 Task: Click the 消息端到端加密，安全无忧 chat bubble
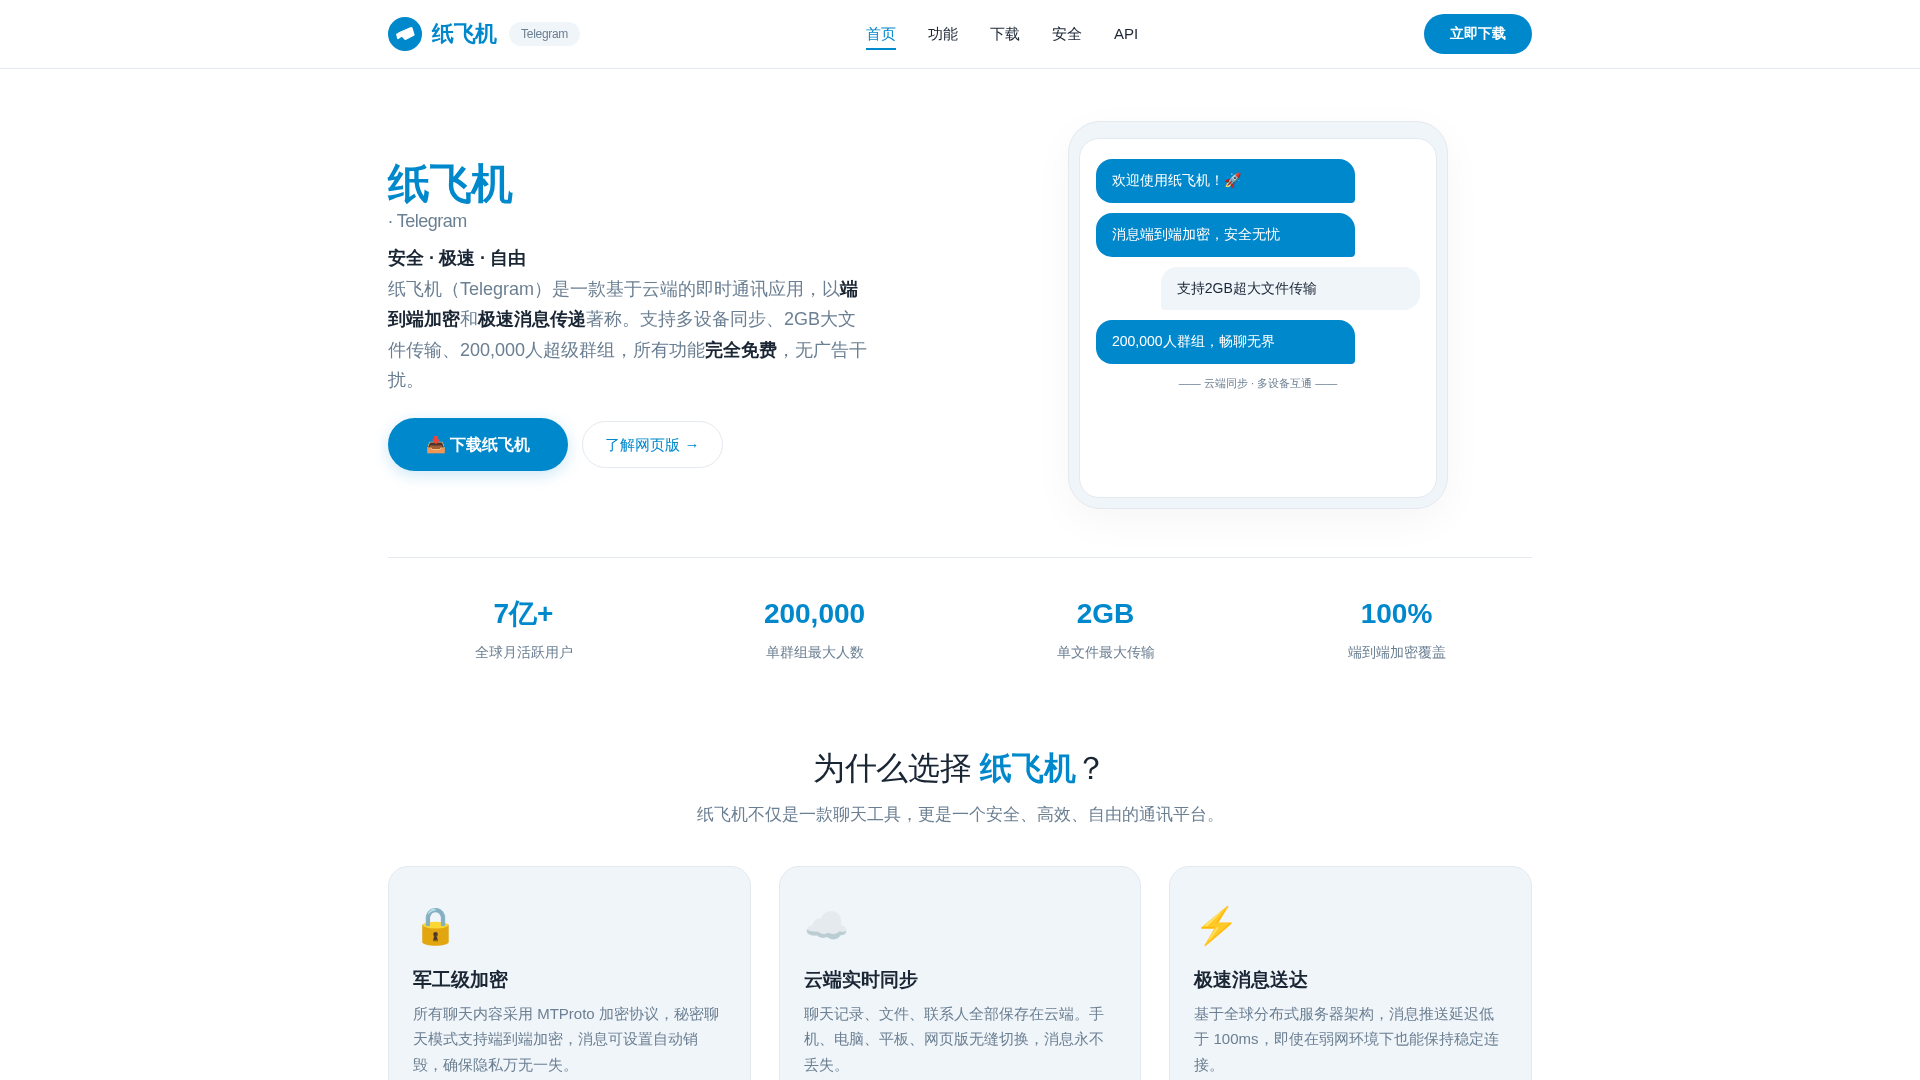pyautogui.click(x=1225, y=235)
